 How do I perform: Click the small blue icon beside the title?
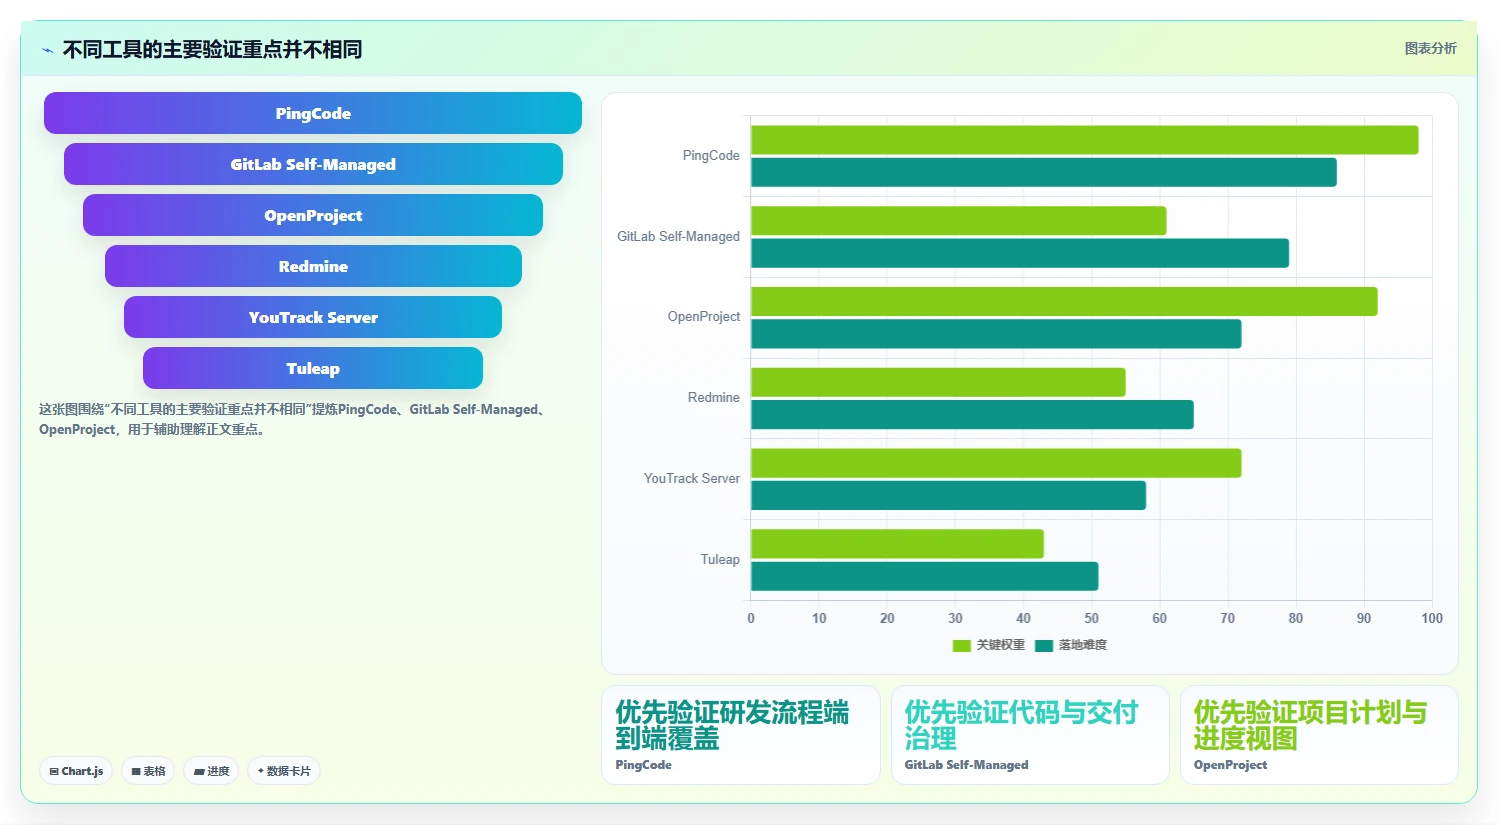(47, 50)
